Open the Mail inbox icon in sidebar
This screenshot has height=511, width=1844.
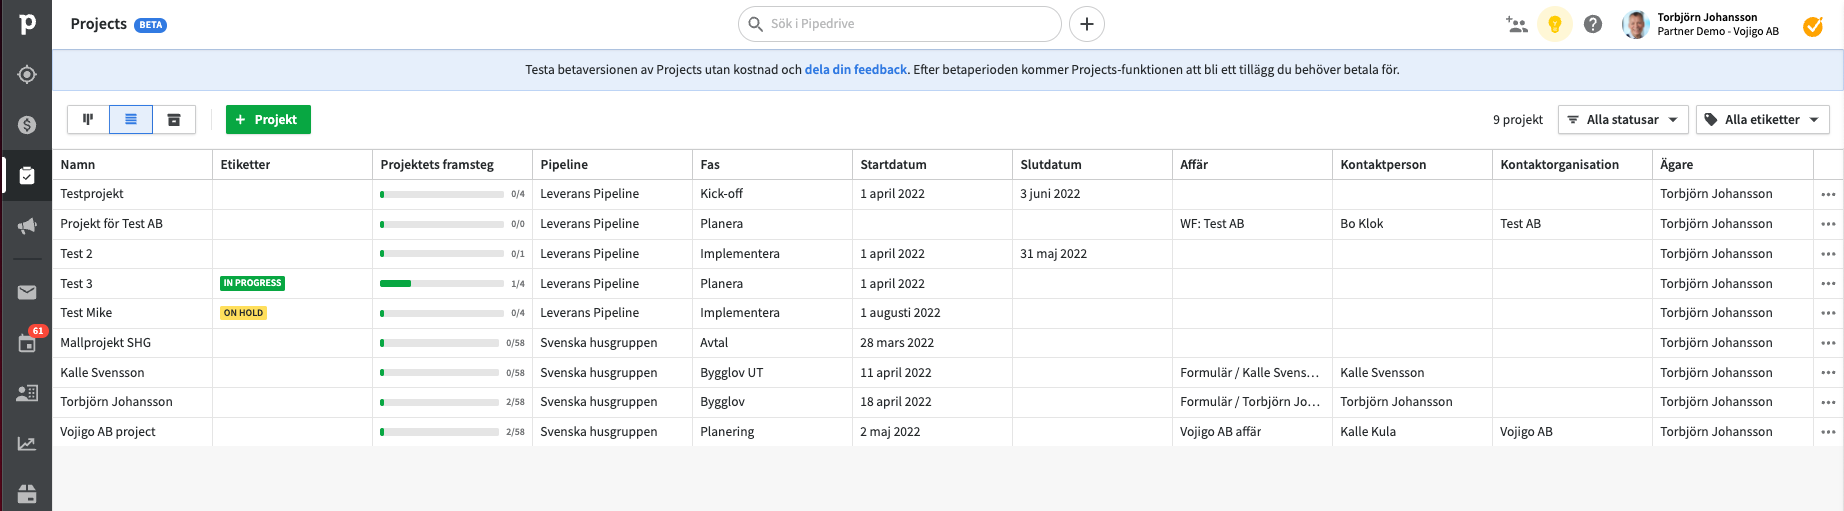pyautogui.click(x=27, y=292)
